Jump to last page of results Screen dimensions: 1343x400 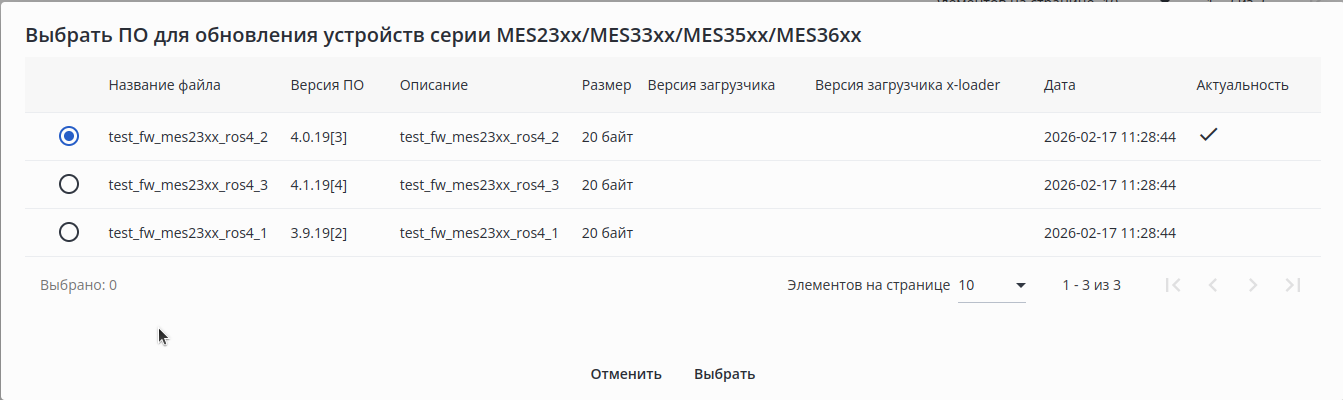(x=1293, y=285)
